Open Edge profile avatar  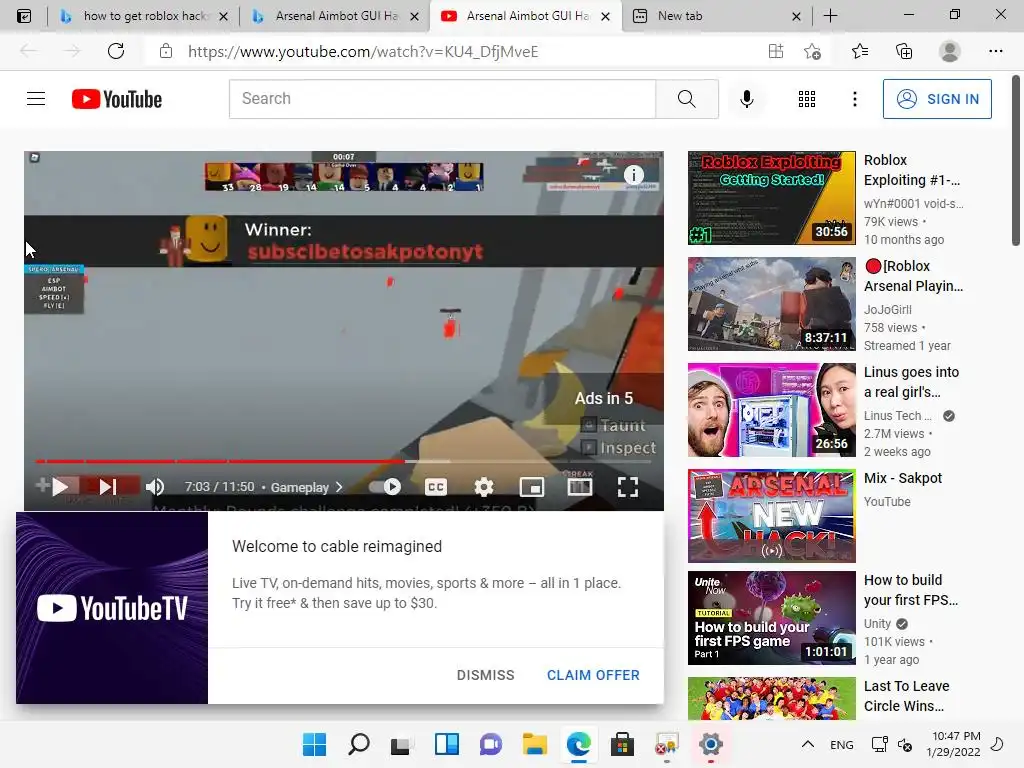tap(949, 51)
